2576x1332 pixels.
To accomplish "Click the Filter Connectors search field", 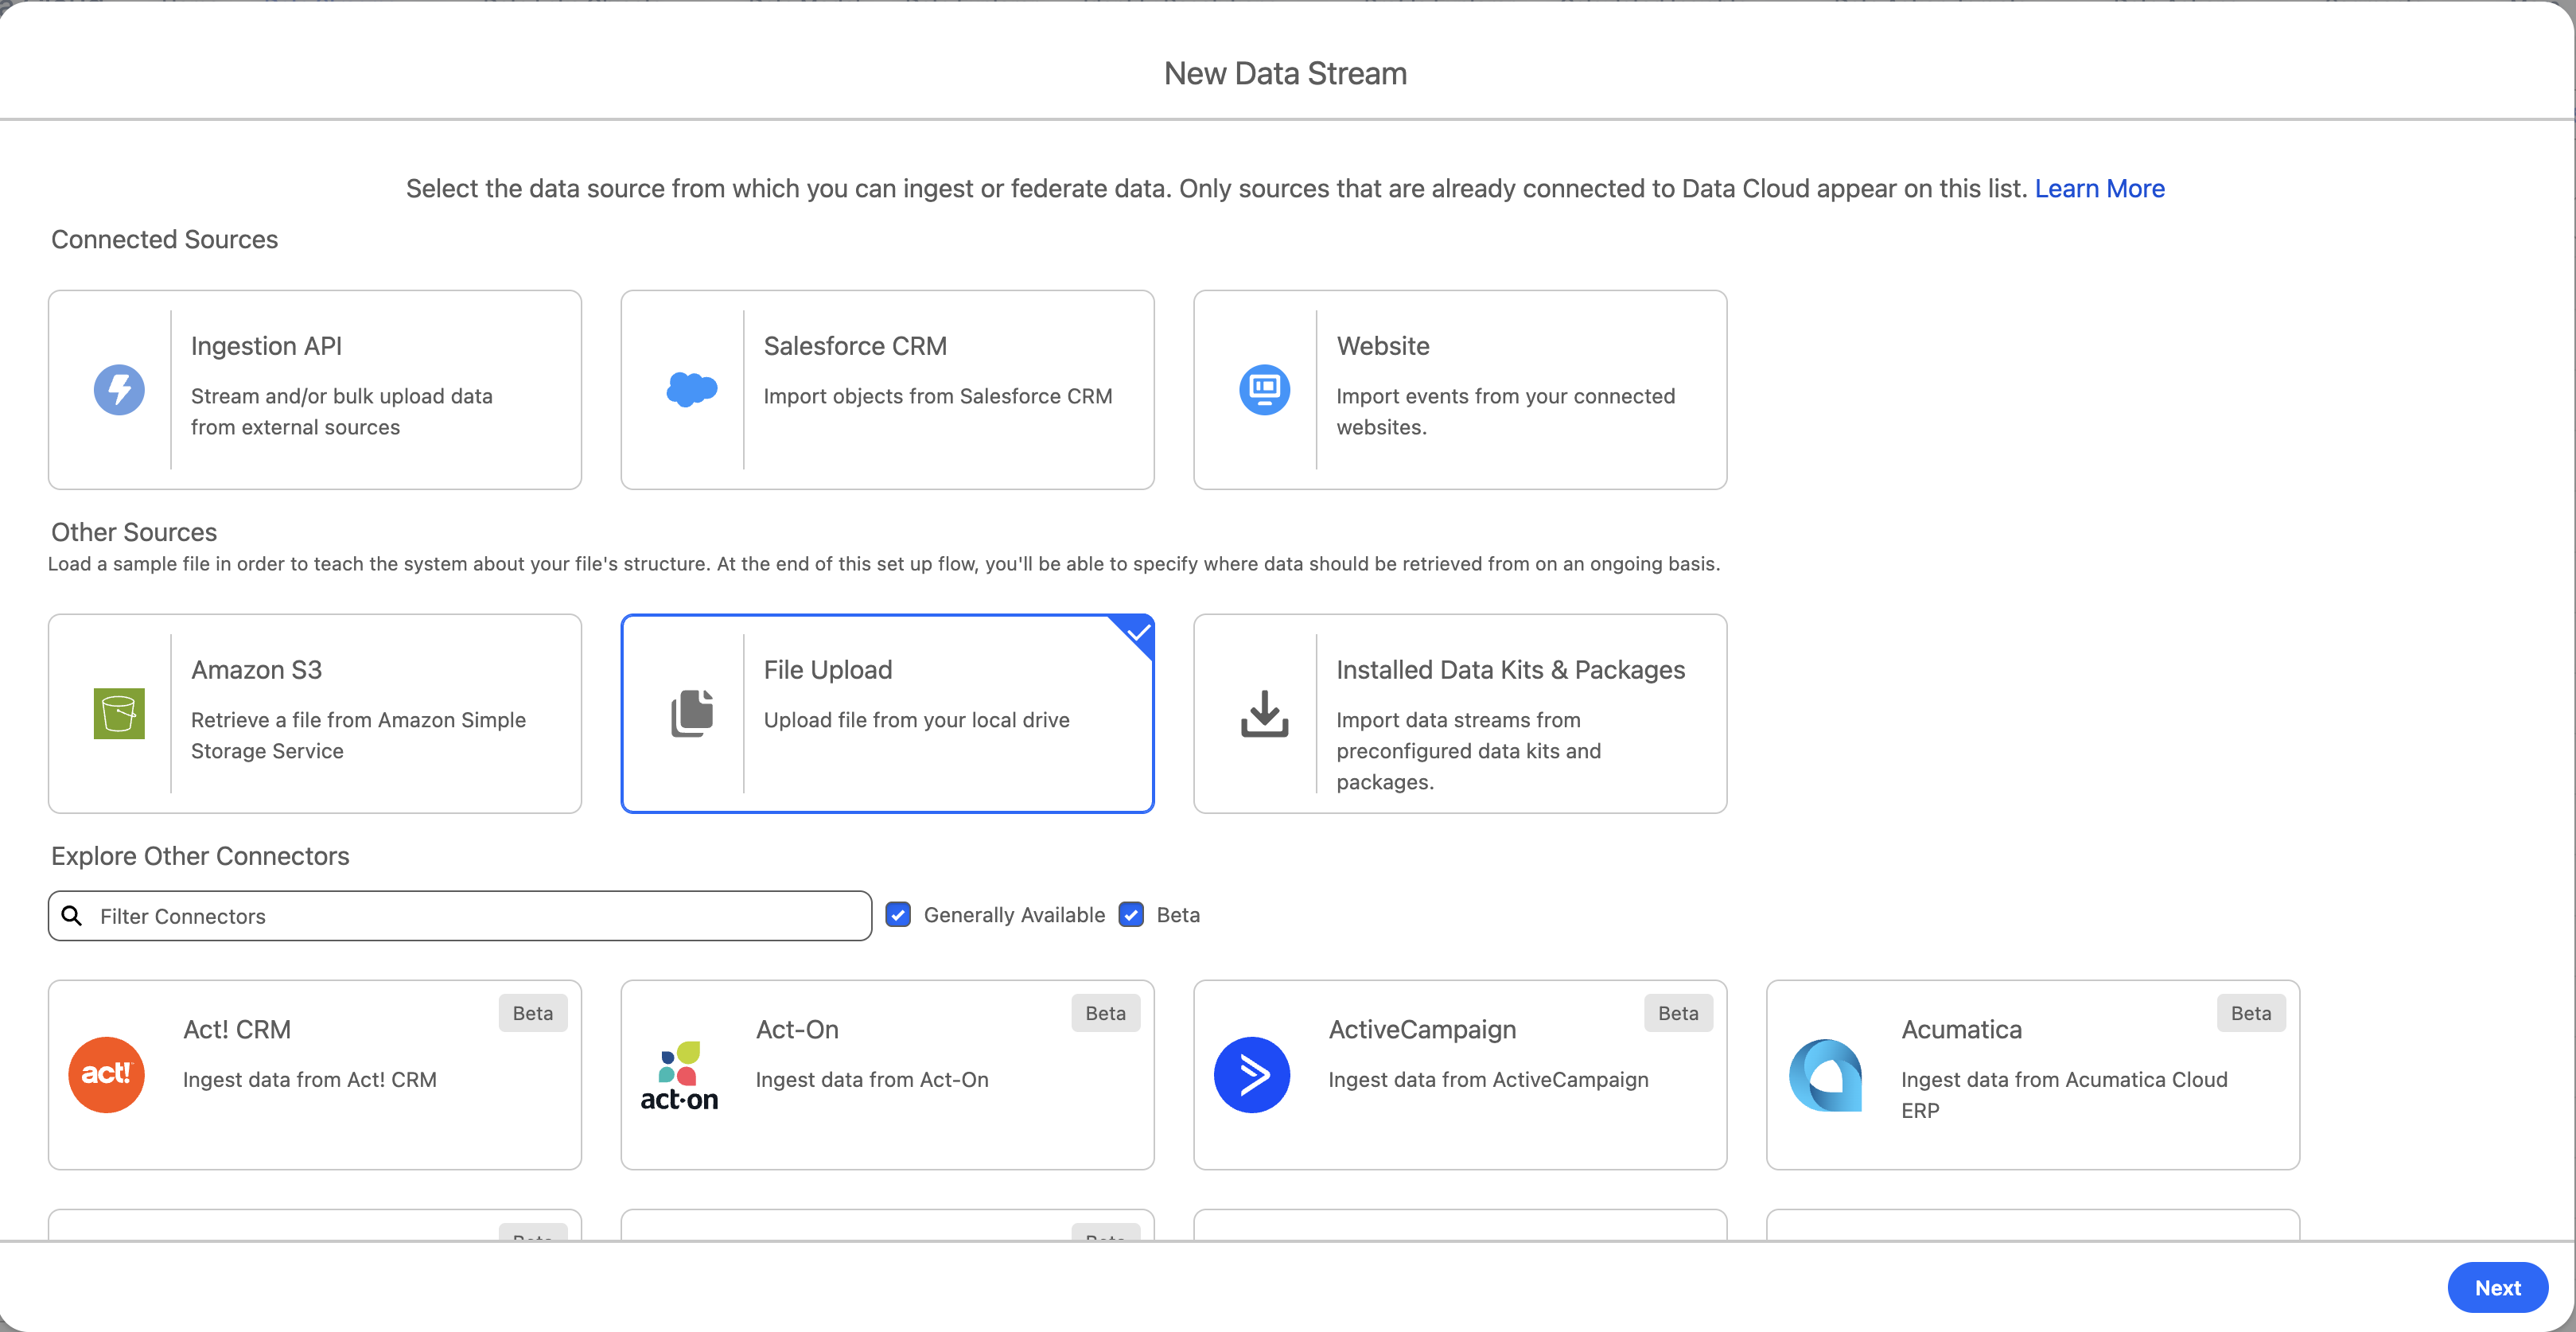I will (x=470, y=916).
